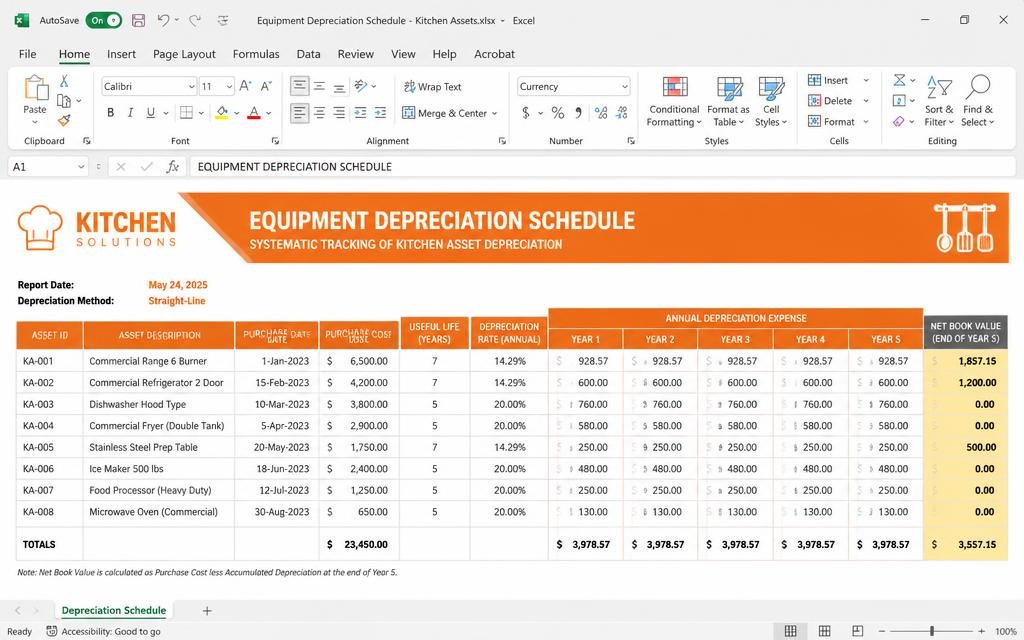Increase decimal places
The image size is (1024, 640).
click(x=601, y=113)
